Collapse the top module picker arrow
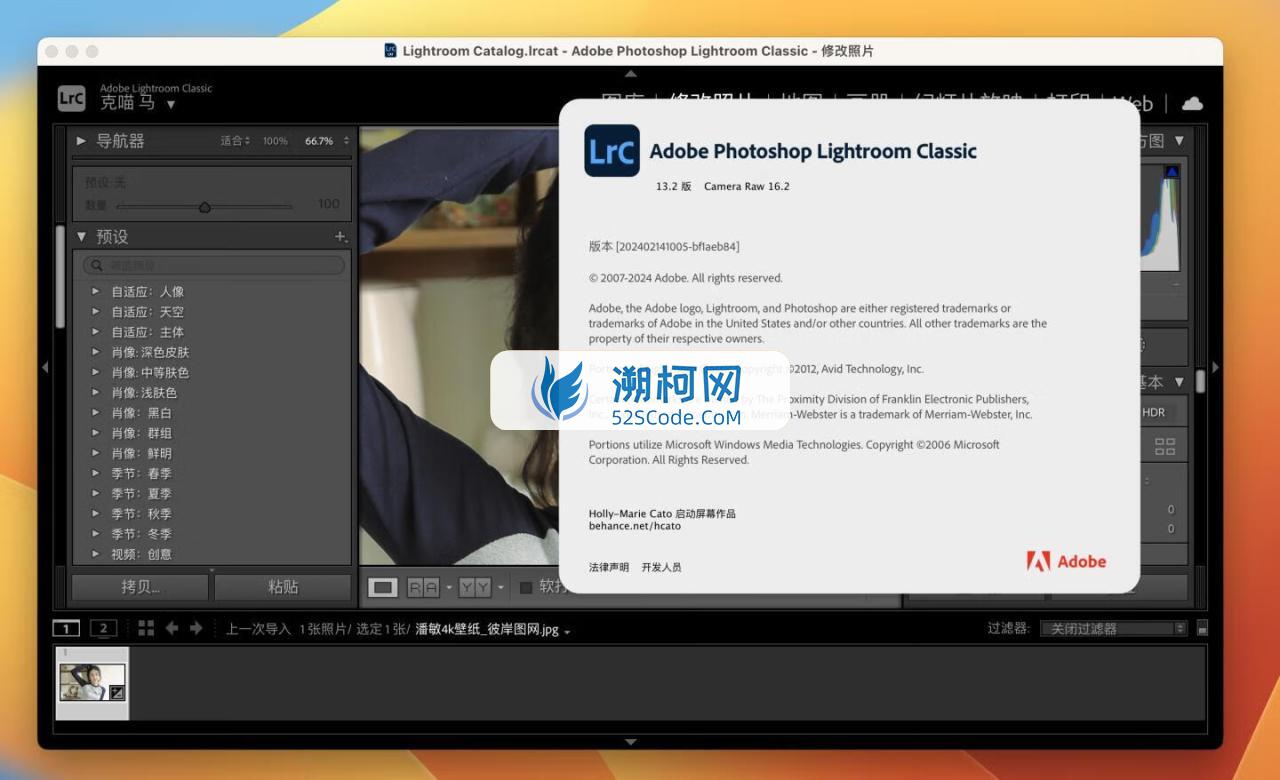Viewport: 1280px width, 780px height. [x=630, y=73]
